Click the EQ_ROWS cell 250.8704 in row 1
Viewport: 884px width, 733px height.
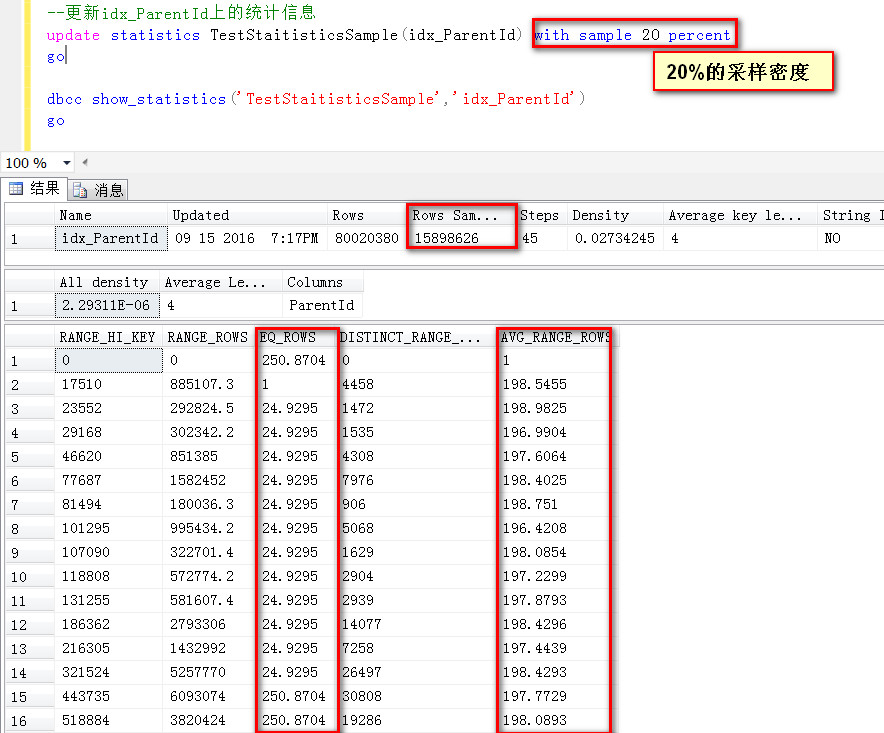pyautogui.click(x=297, y=360)
